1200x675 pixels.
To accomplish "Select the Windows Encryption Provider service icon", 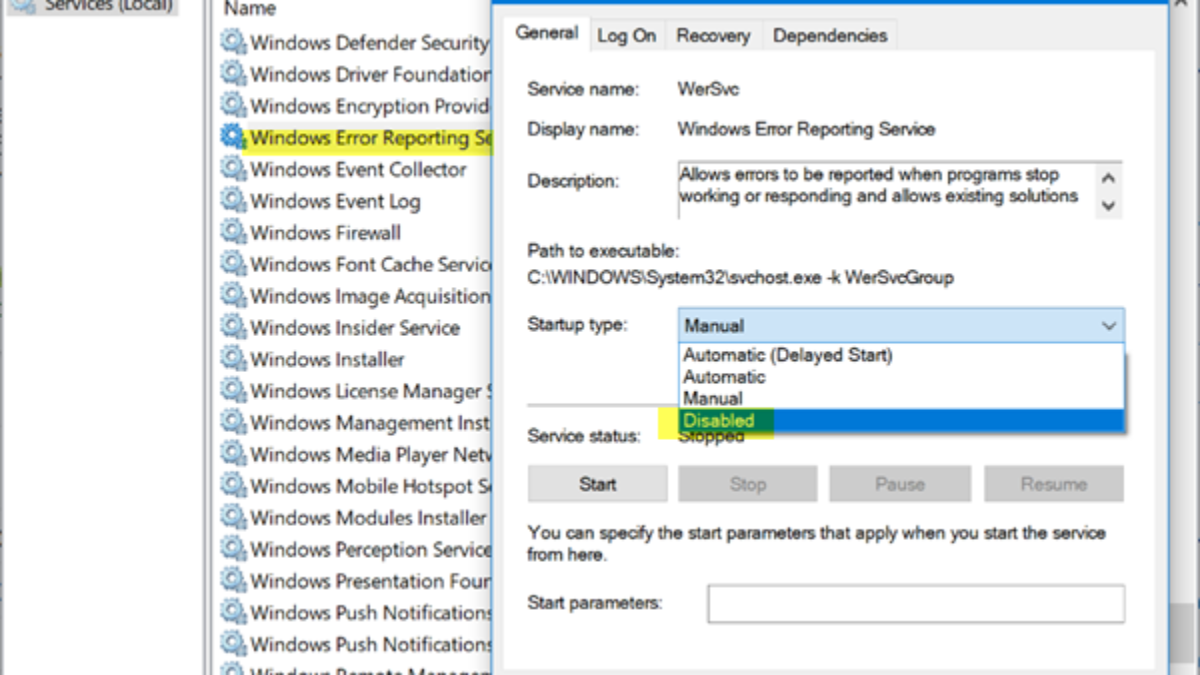I will (233, 106).
